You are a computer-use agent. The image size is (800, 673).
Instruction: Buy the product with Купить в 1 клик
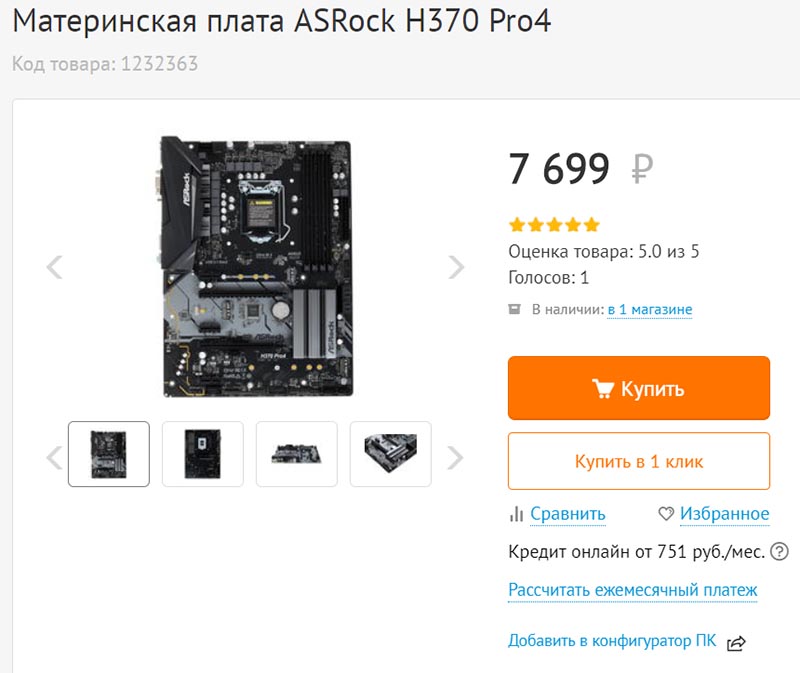[x=639, y=461]
